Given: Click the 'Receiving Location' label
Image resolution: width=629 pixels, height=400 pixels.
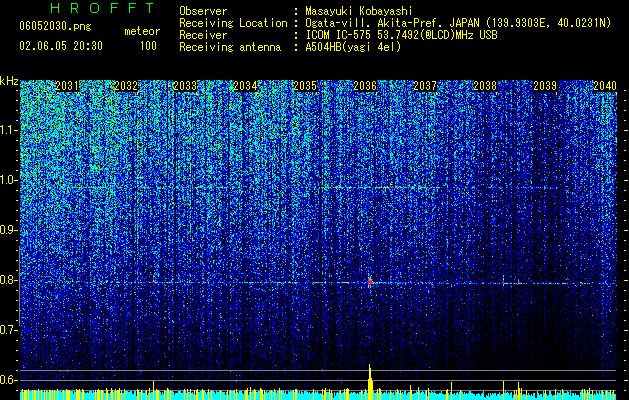Looking at the screenshot, I should [x=233, y=23].
